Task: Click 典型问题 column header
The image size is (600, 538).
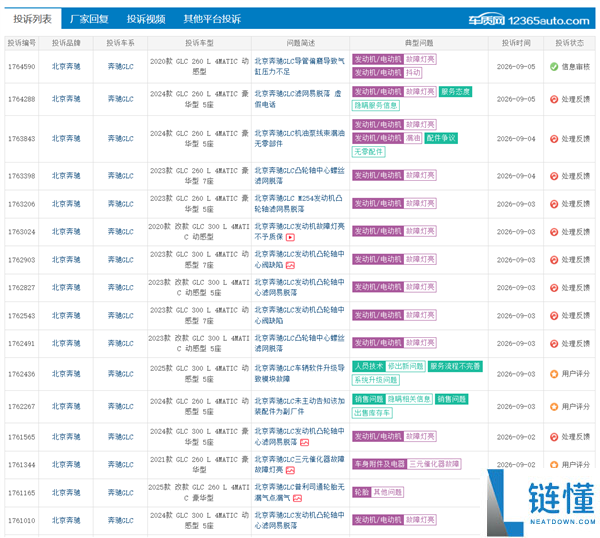Action: pos(419,43)
